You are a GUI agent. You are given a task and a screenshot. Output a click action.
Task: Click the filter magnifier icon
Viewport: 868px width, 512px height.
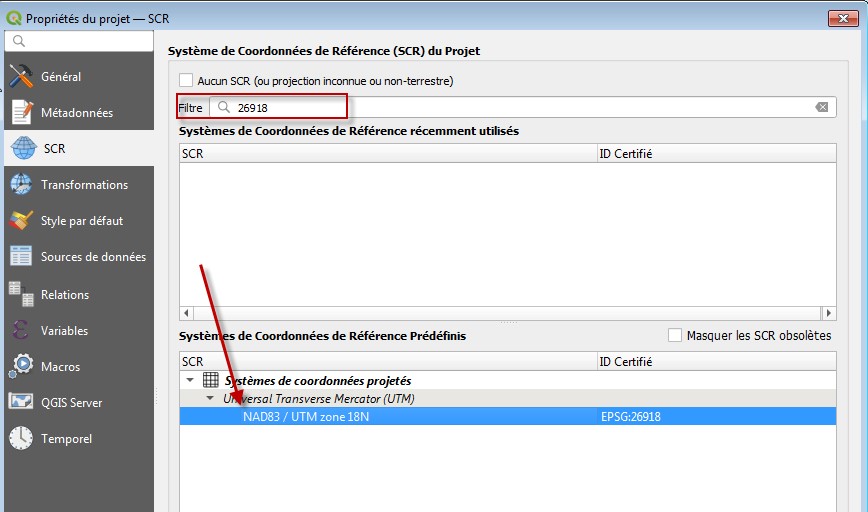[x=224, y=107]
